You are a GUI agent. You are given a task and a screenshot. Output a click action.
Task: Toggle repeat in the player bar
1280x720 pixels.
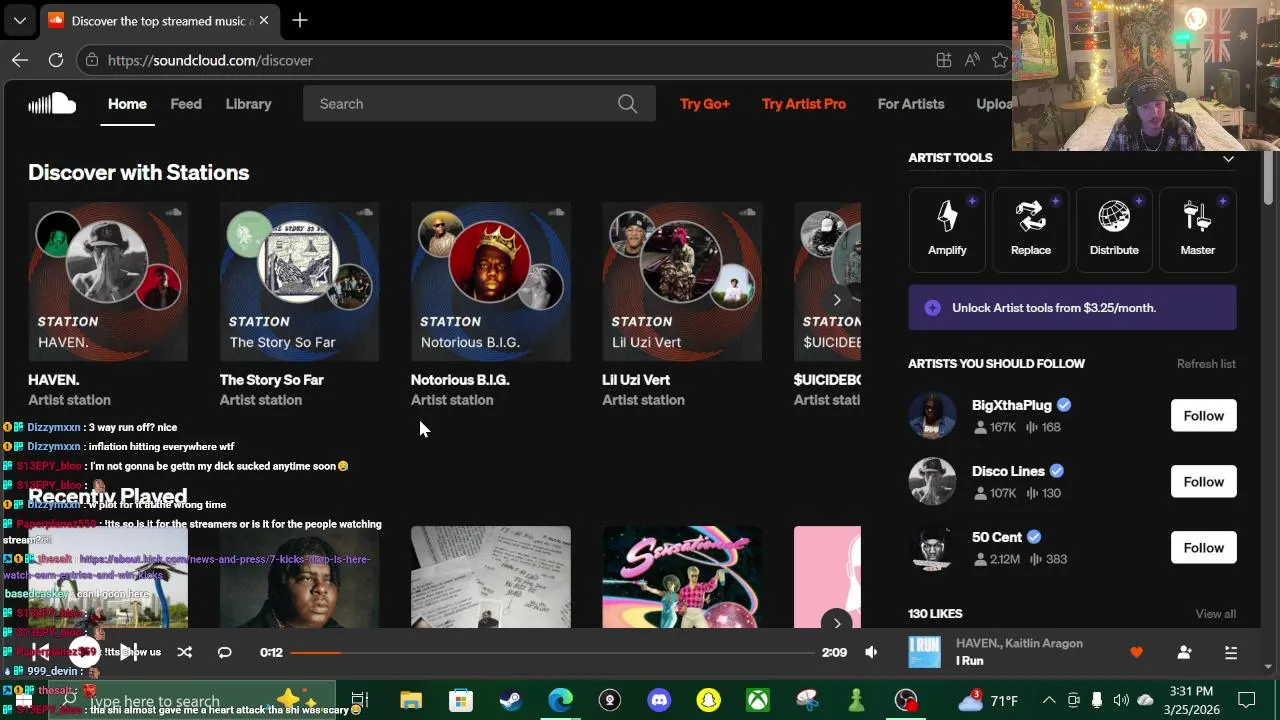(224, 652)
